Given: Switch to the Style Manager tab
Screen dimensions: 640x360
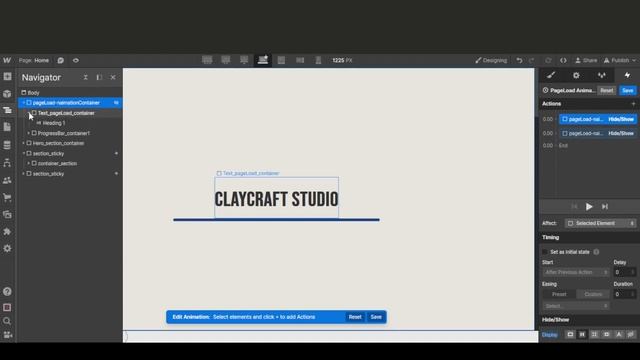Looking at the screenshot, I should [602, 75].
